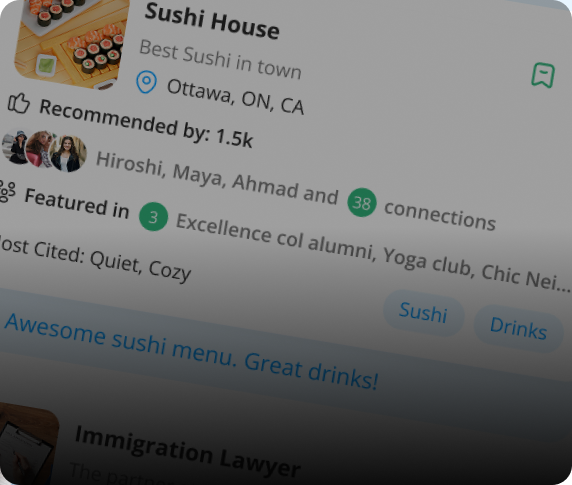The image size is (572, 485).
Task: Open the Immigration Lawyer clipboard thumbnail
Action: coord(28,444)
